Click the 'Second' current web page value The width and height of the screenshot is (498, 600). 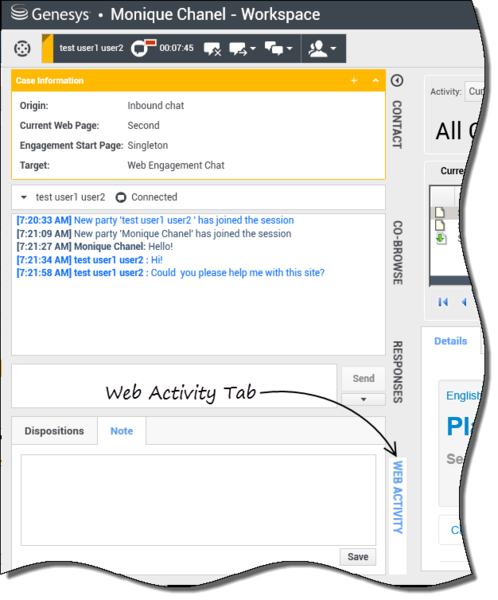(143, 126)
